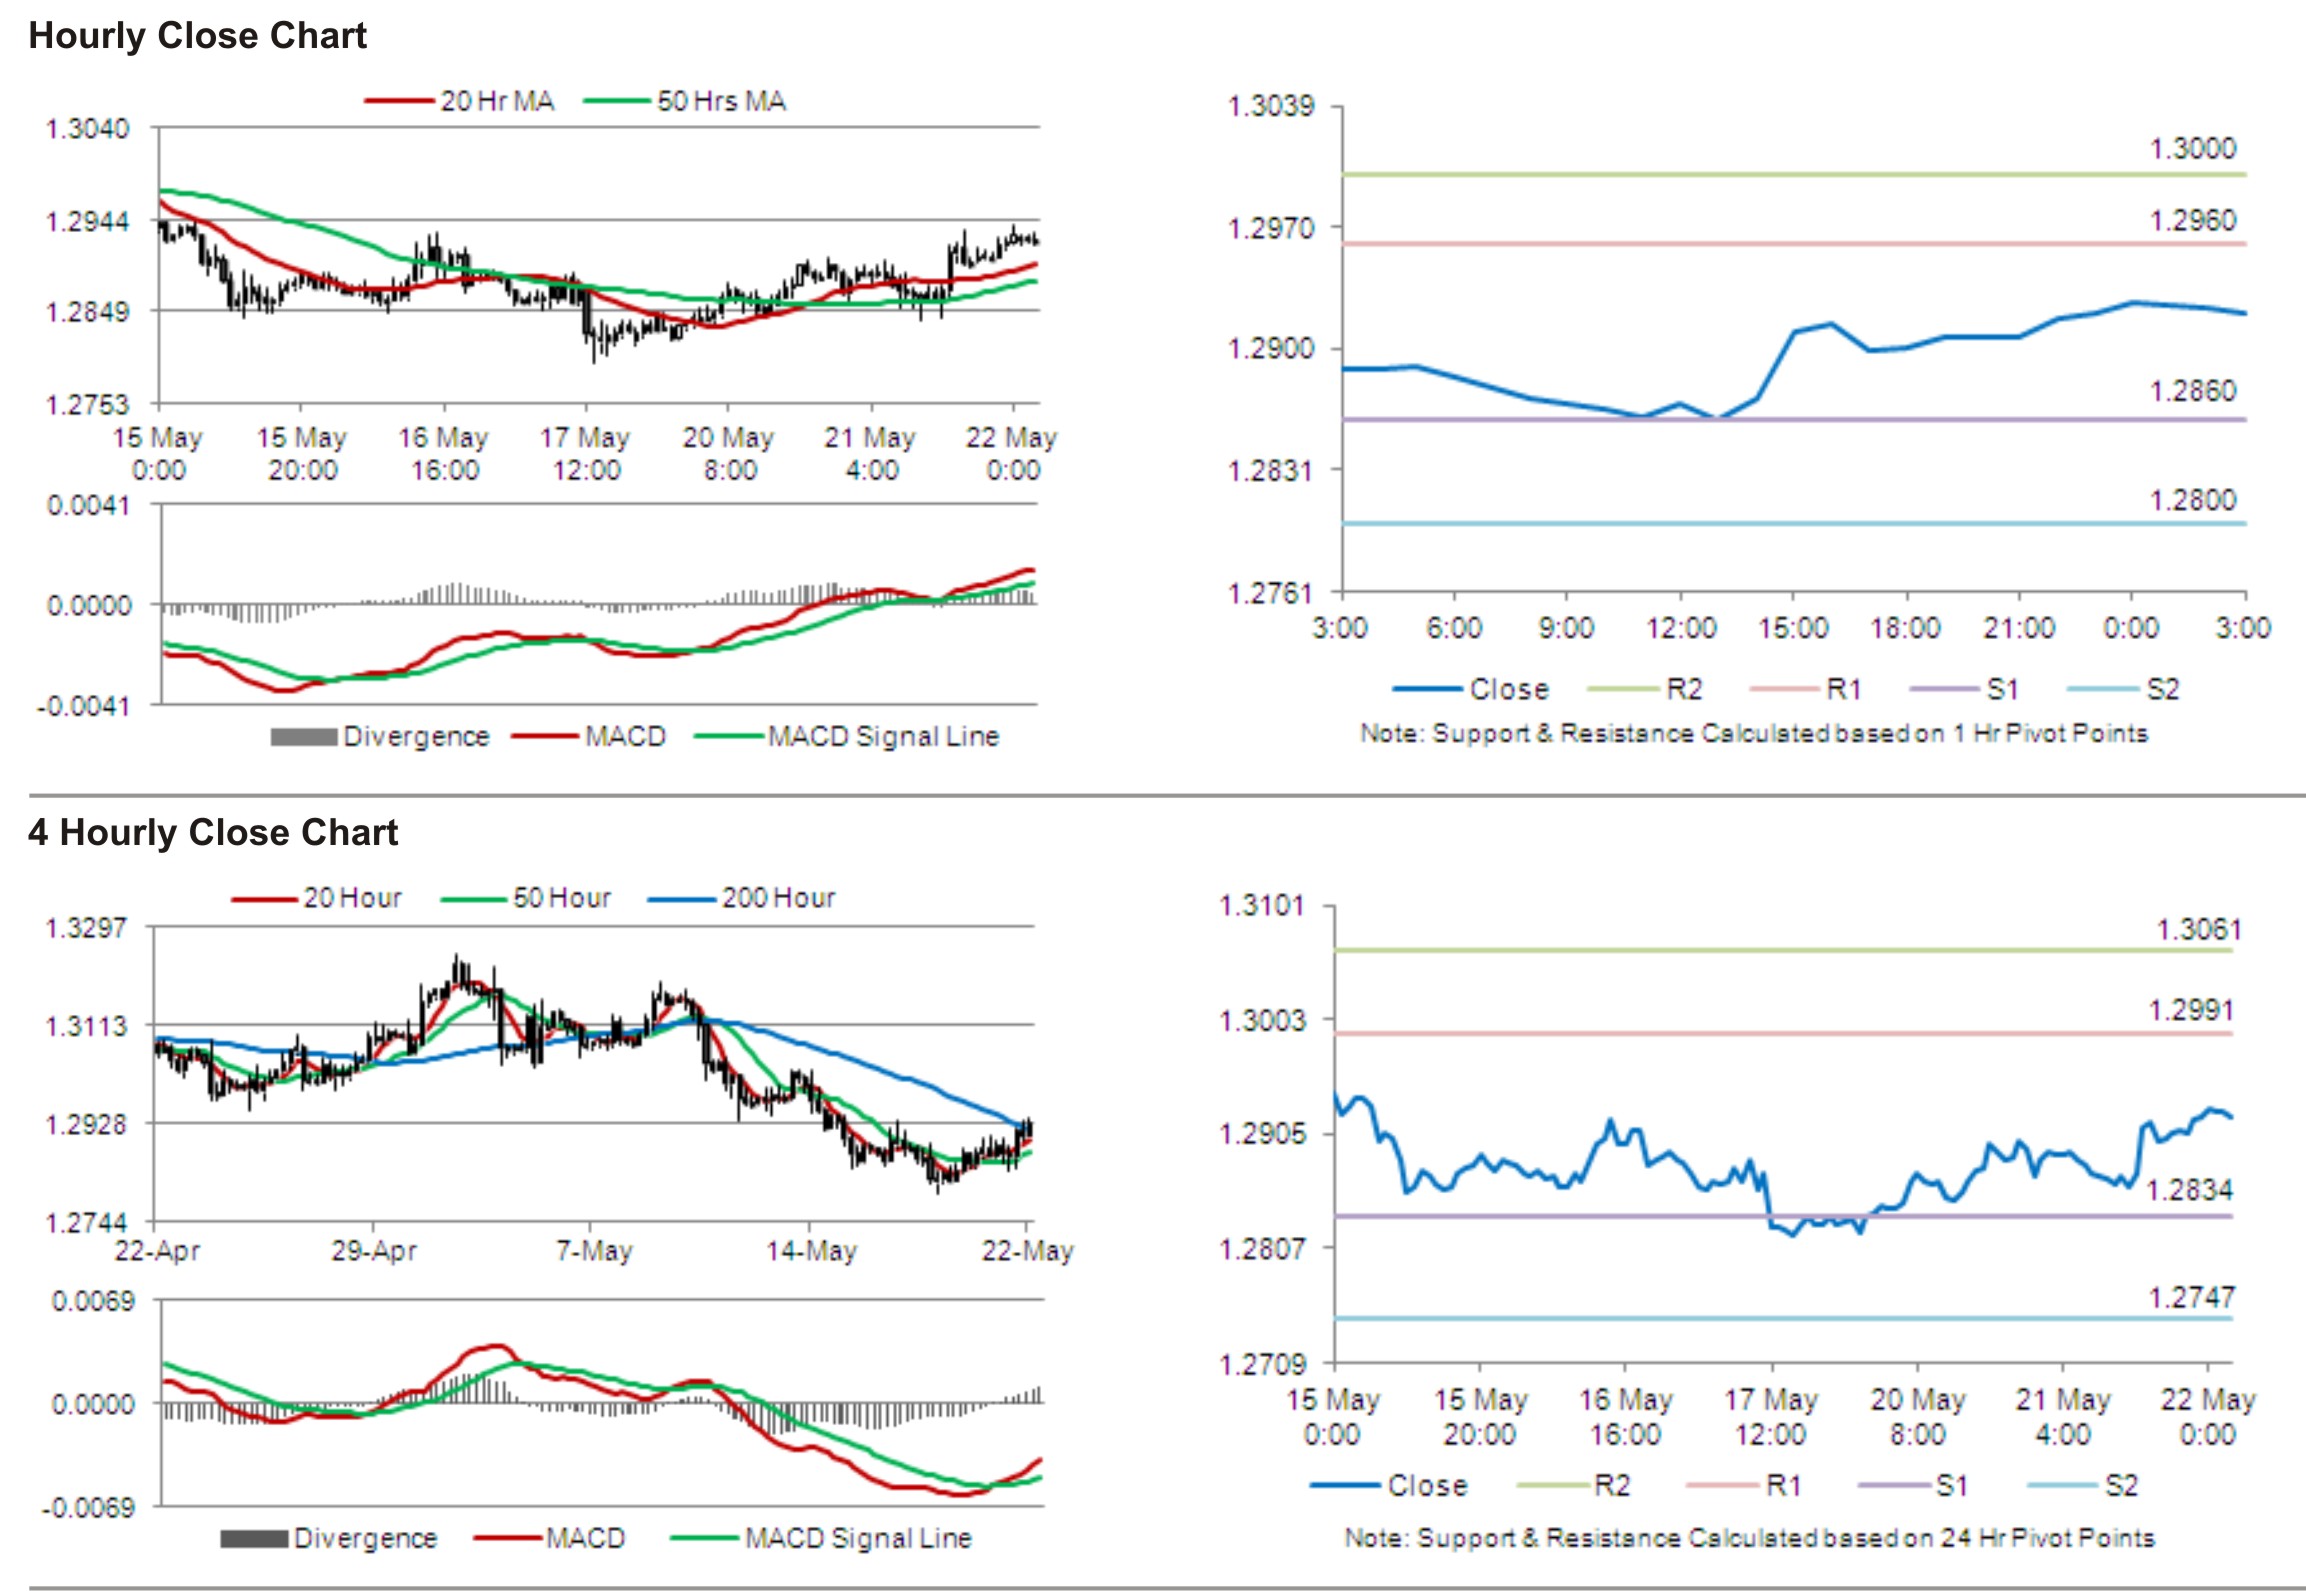
Task: Click the 1.3039 y-axis value
Action: coord(1271,106)
